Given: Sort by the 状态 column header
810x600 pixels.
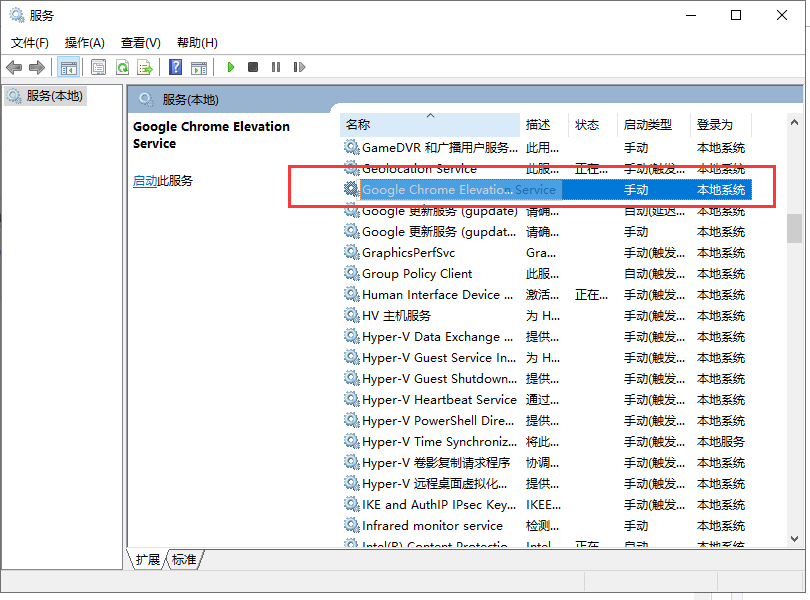Looking at the screenshot, I should 593,125.
